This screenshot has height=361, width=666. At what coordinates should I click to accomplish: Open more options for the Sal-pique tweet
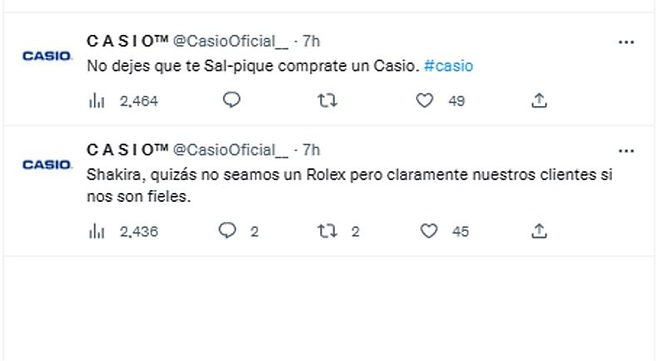626,42
